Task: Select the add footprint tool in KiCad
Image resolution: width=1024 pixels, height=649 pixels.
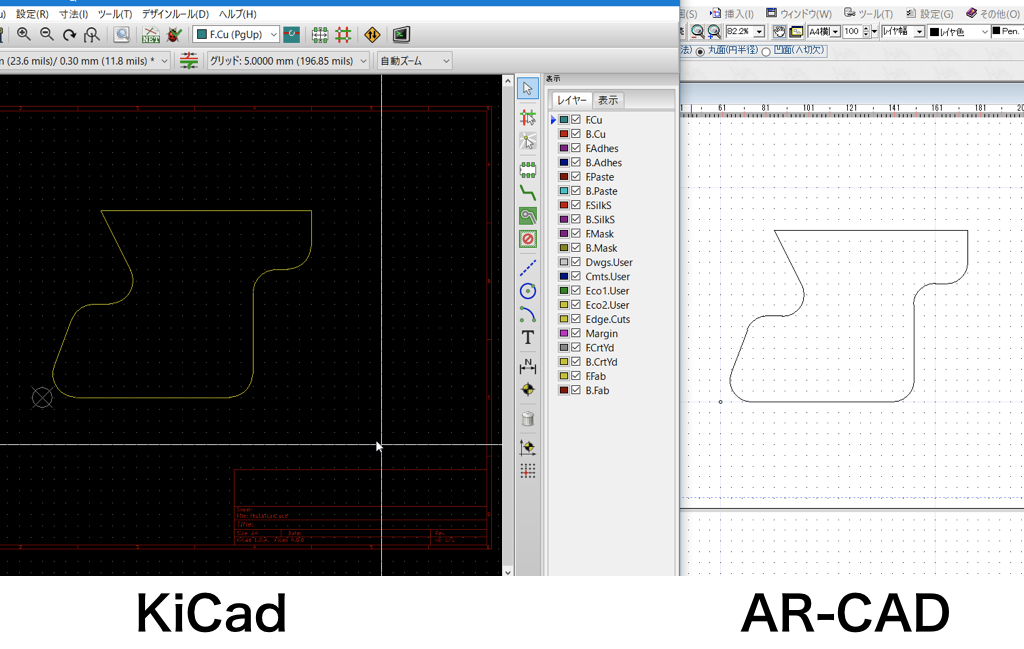Action: pos(528,170)
